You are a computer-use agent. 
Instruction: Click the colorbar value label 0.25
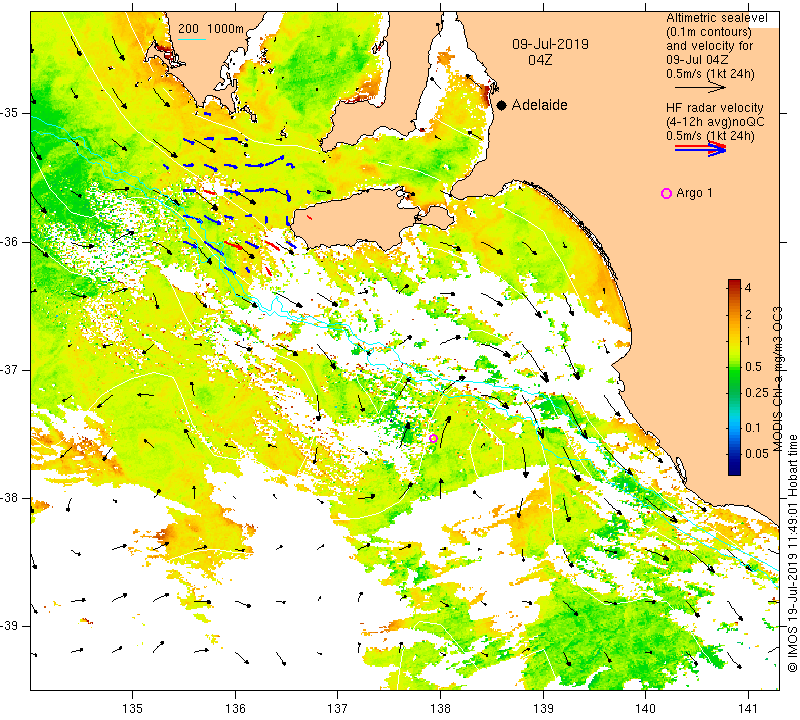click(x=757, y=392)
